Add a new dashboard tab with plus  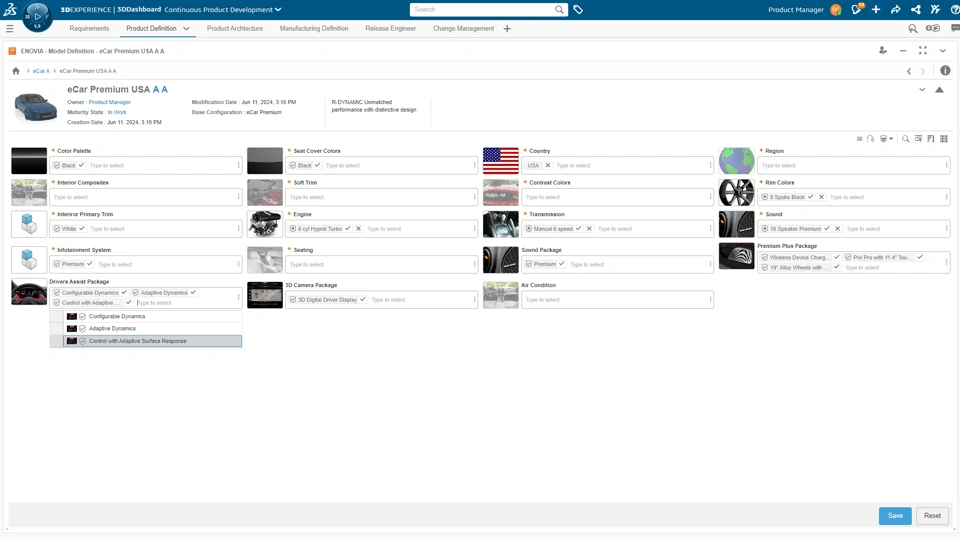coord(507,29)
